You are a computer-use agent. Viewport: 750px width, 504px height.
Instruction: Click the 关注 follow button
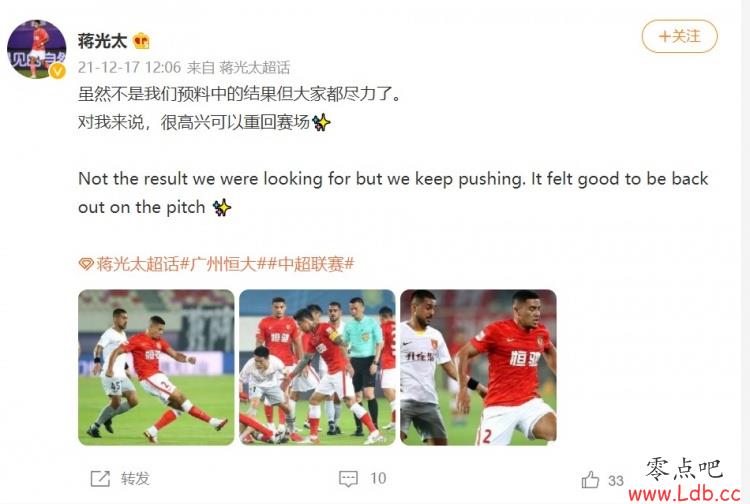click(679, 36)
